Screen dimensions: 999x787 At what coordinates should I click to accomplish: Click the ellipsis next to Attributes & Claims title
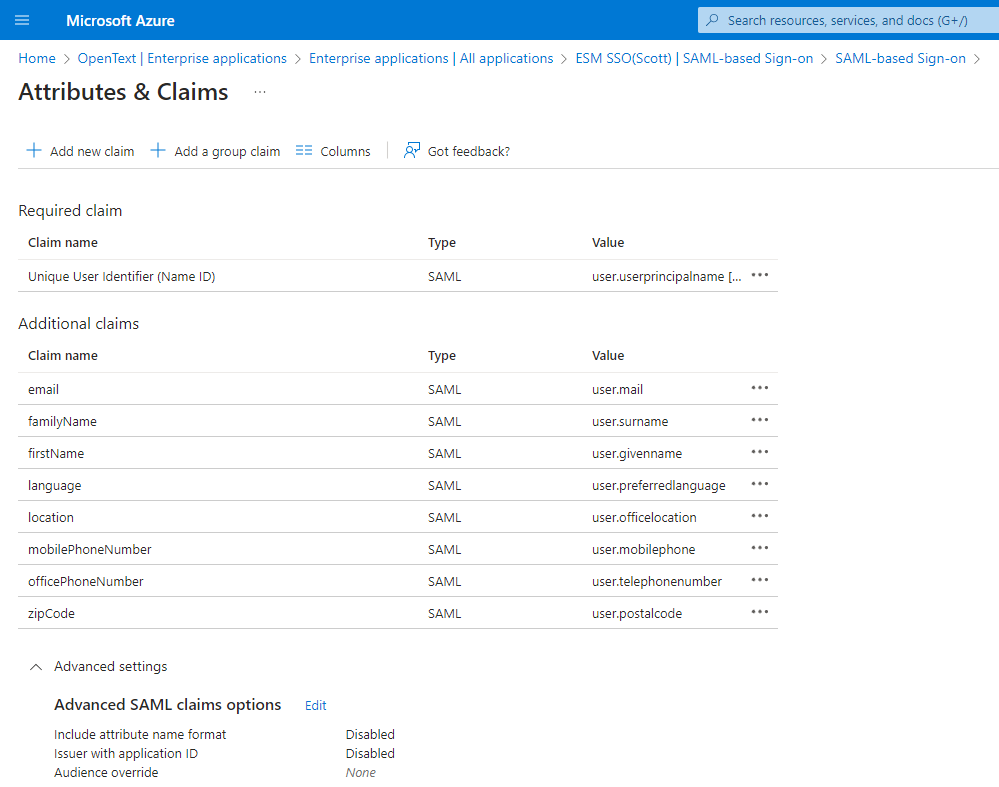(x=259, y=91)
